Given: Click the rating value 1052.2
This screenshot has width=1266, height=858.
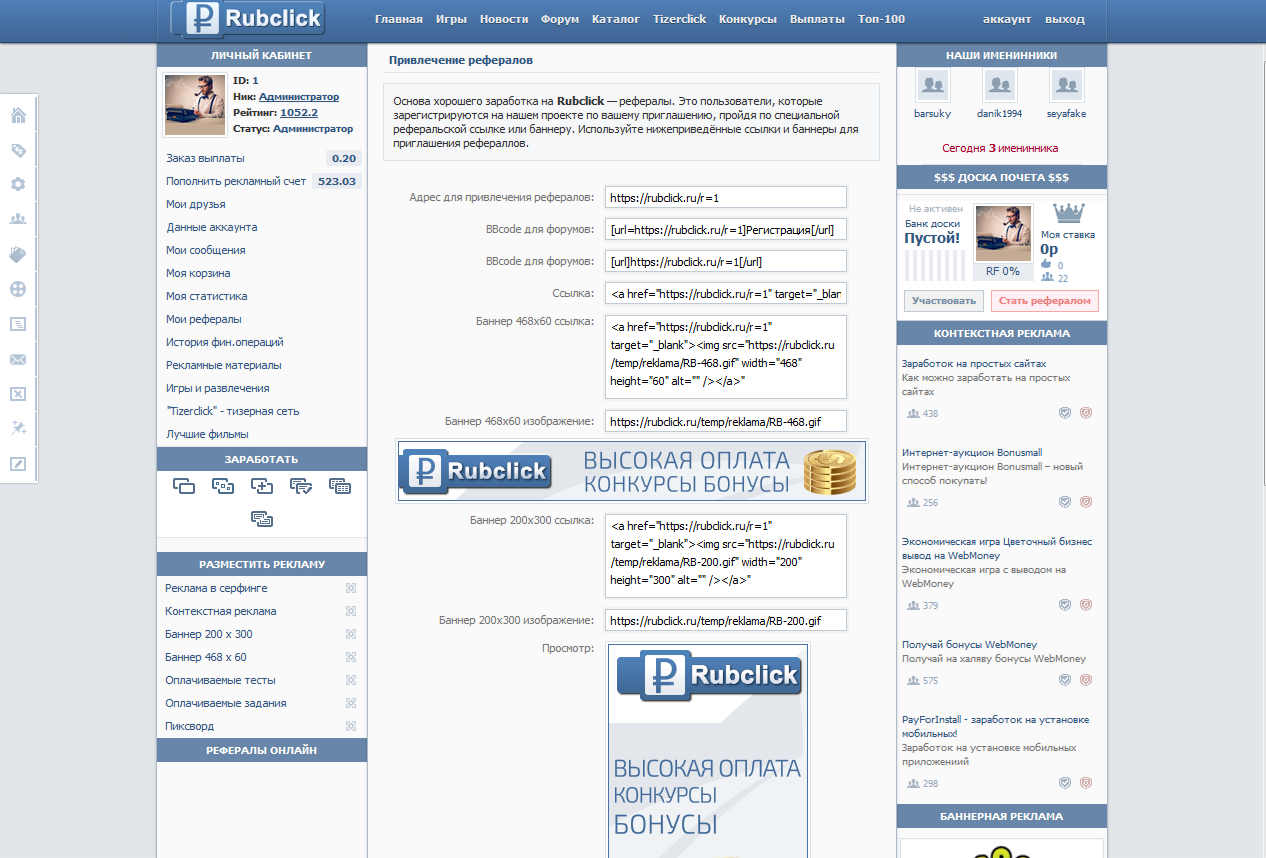Looking at the screenshot, I should 299,113.
